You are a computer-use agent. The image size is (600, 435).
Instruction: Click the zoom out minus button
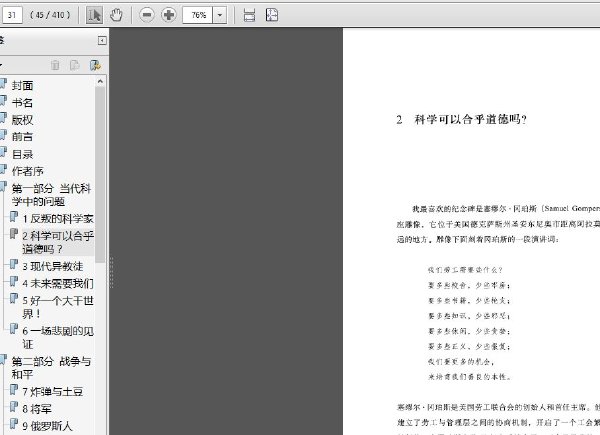[147, 15]
